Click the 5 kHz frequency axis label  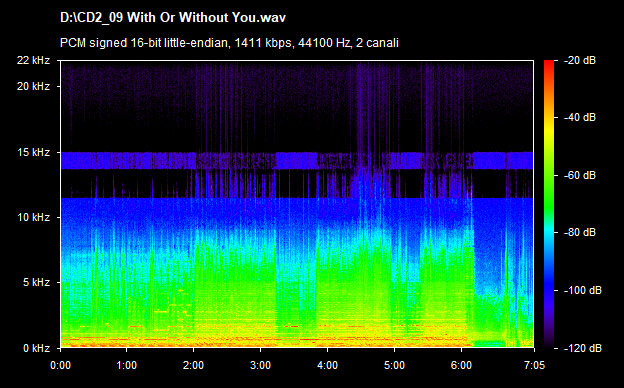36,283
